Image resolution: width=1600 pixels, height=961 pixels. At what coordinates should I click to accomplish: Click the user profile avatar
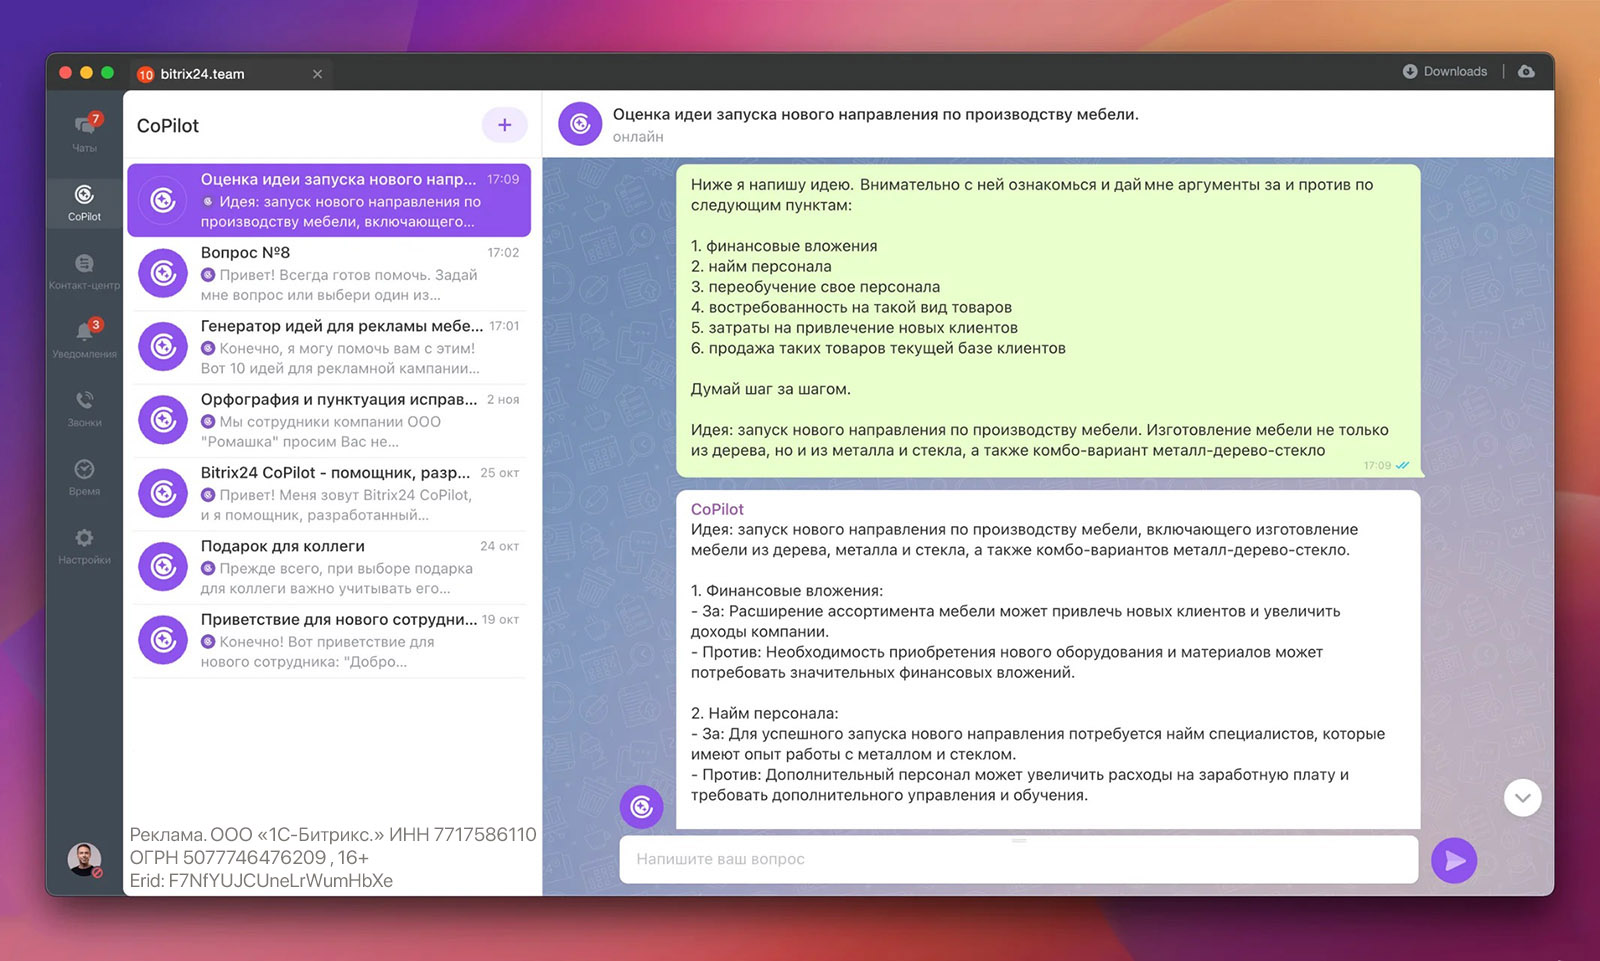(x=85, y=859)
